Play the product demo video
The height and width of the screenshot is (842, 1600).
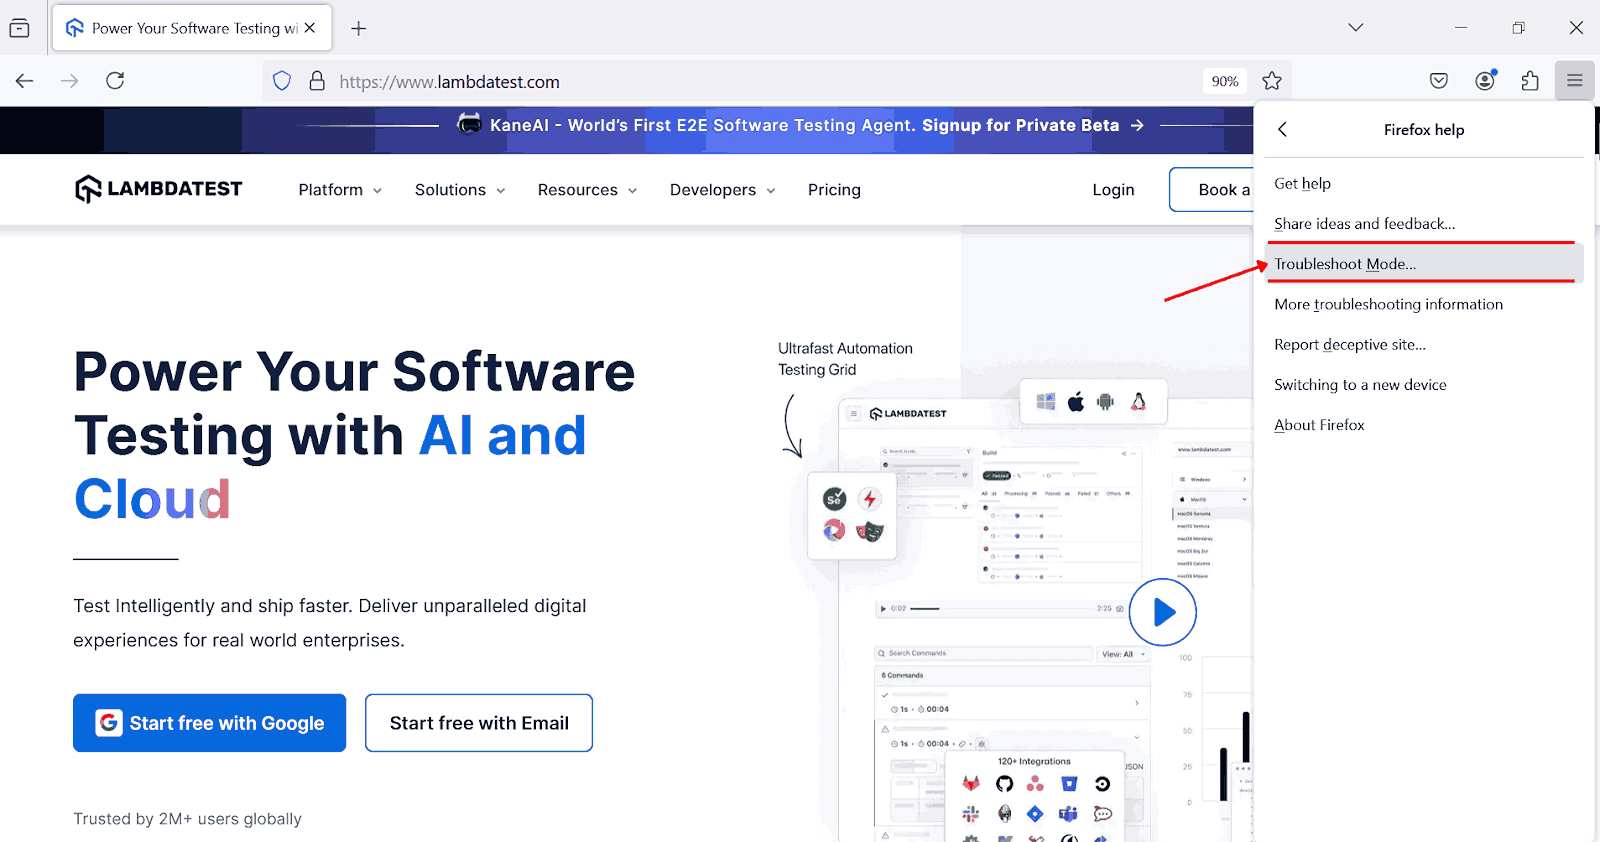point(1163,612)
